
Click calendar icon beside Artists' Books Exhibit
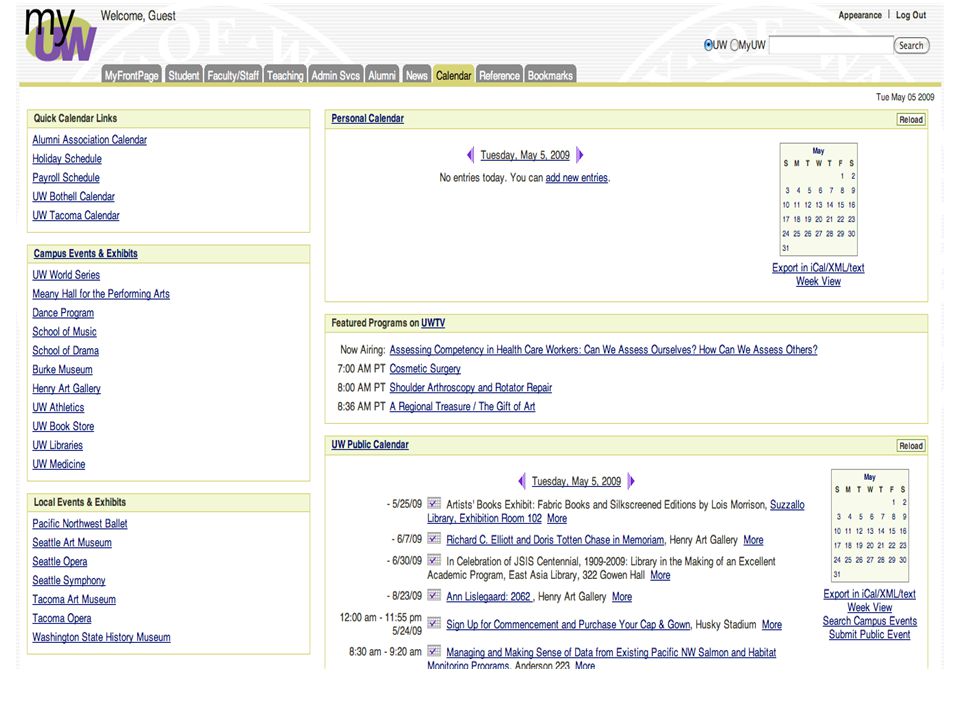434,503
